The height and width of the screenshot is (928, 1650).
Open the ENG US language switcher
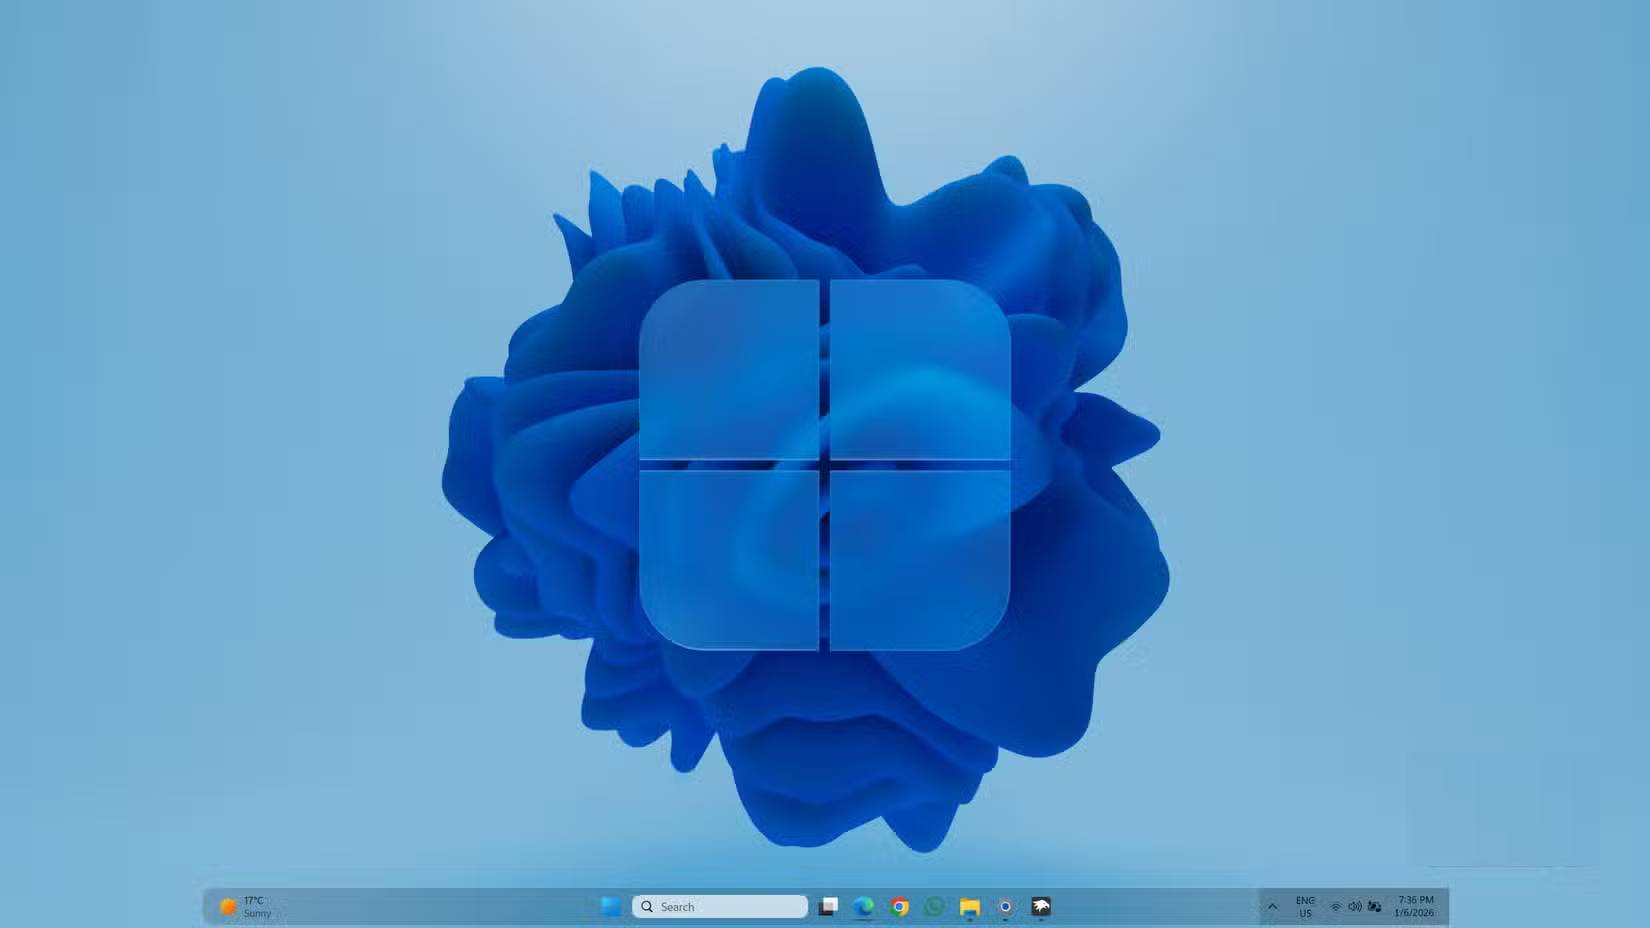pos(1306,906)
